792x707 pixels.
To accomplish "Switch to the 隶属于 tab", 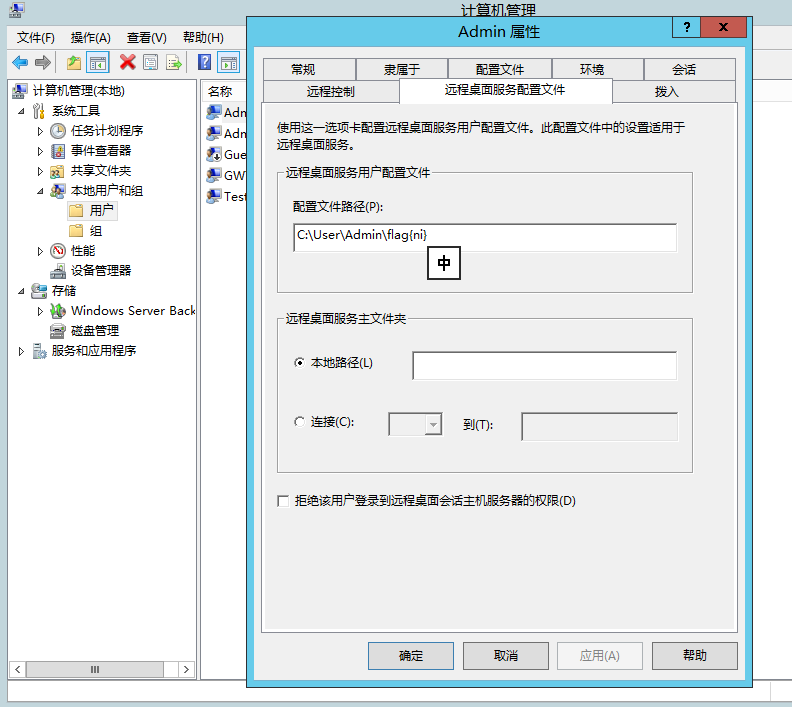I will (401, 69).
